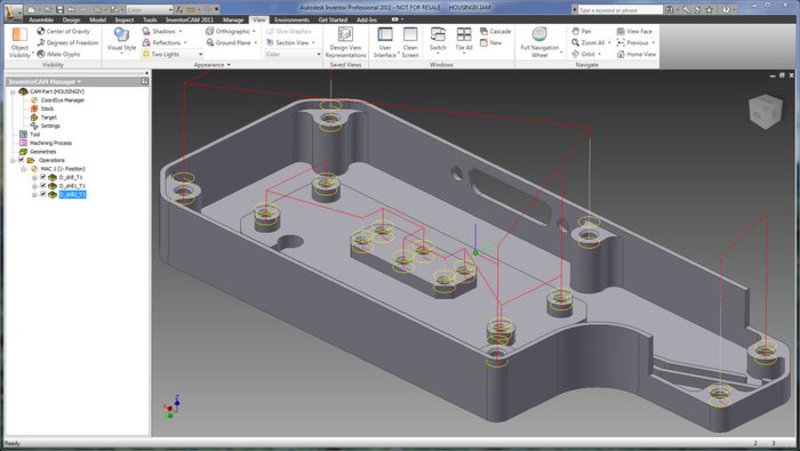This screenshot has height=451, width=800.
Task: Collapse the CAM-Part (HOUSINGIV) tree node
Action: [x=12, y=91]
